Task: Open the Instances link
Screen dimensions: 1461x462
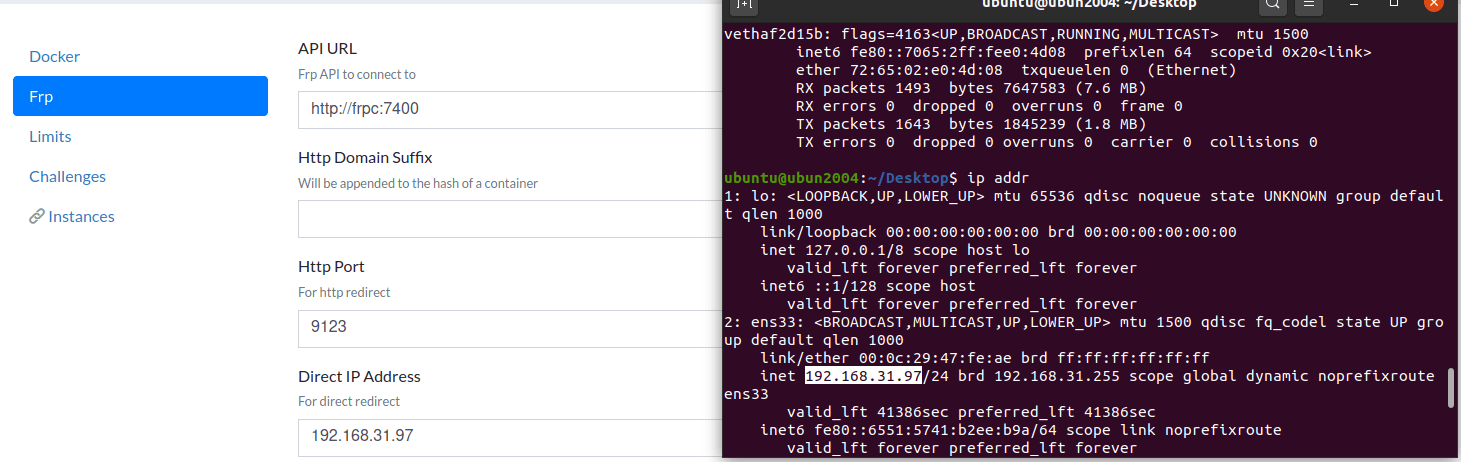Action: tap(81, 217)
